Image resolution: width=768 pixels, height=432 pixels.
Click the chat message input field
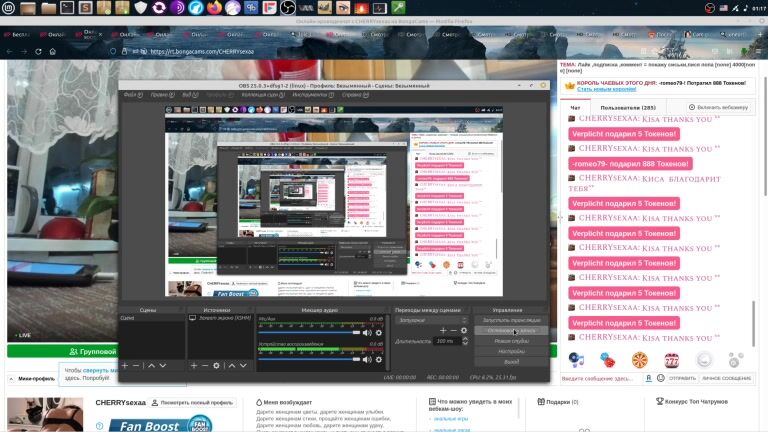[600, 379]
